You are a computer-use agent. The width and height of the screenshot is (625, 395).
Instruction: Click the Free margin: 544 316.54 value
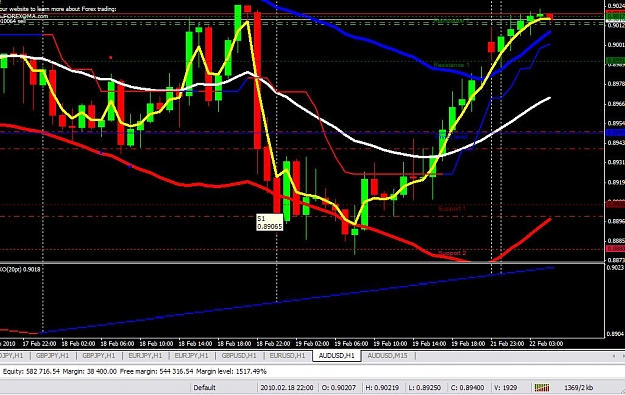coord(156,371)
